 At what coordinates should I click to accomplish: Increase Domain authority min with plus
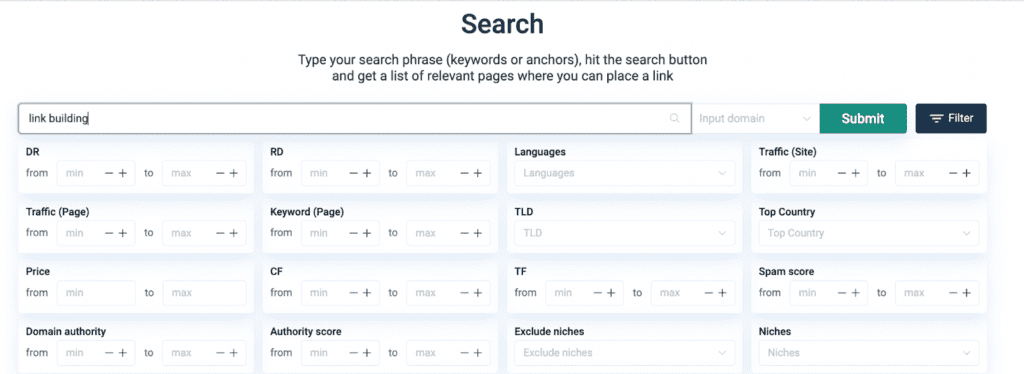pos(122,353)
